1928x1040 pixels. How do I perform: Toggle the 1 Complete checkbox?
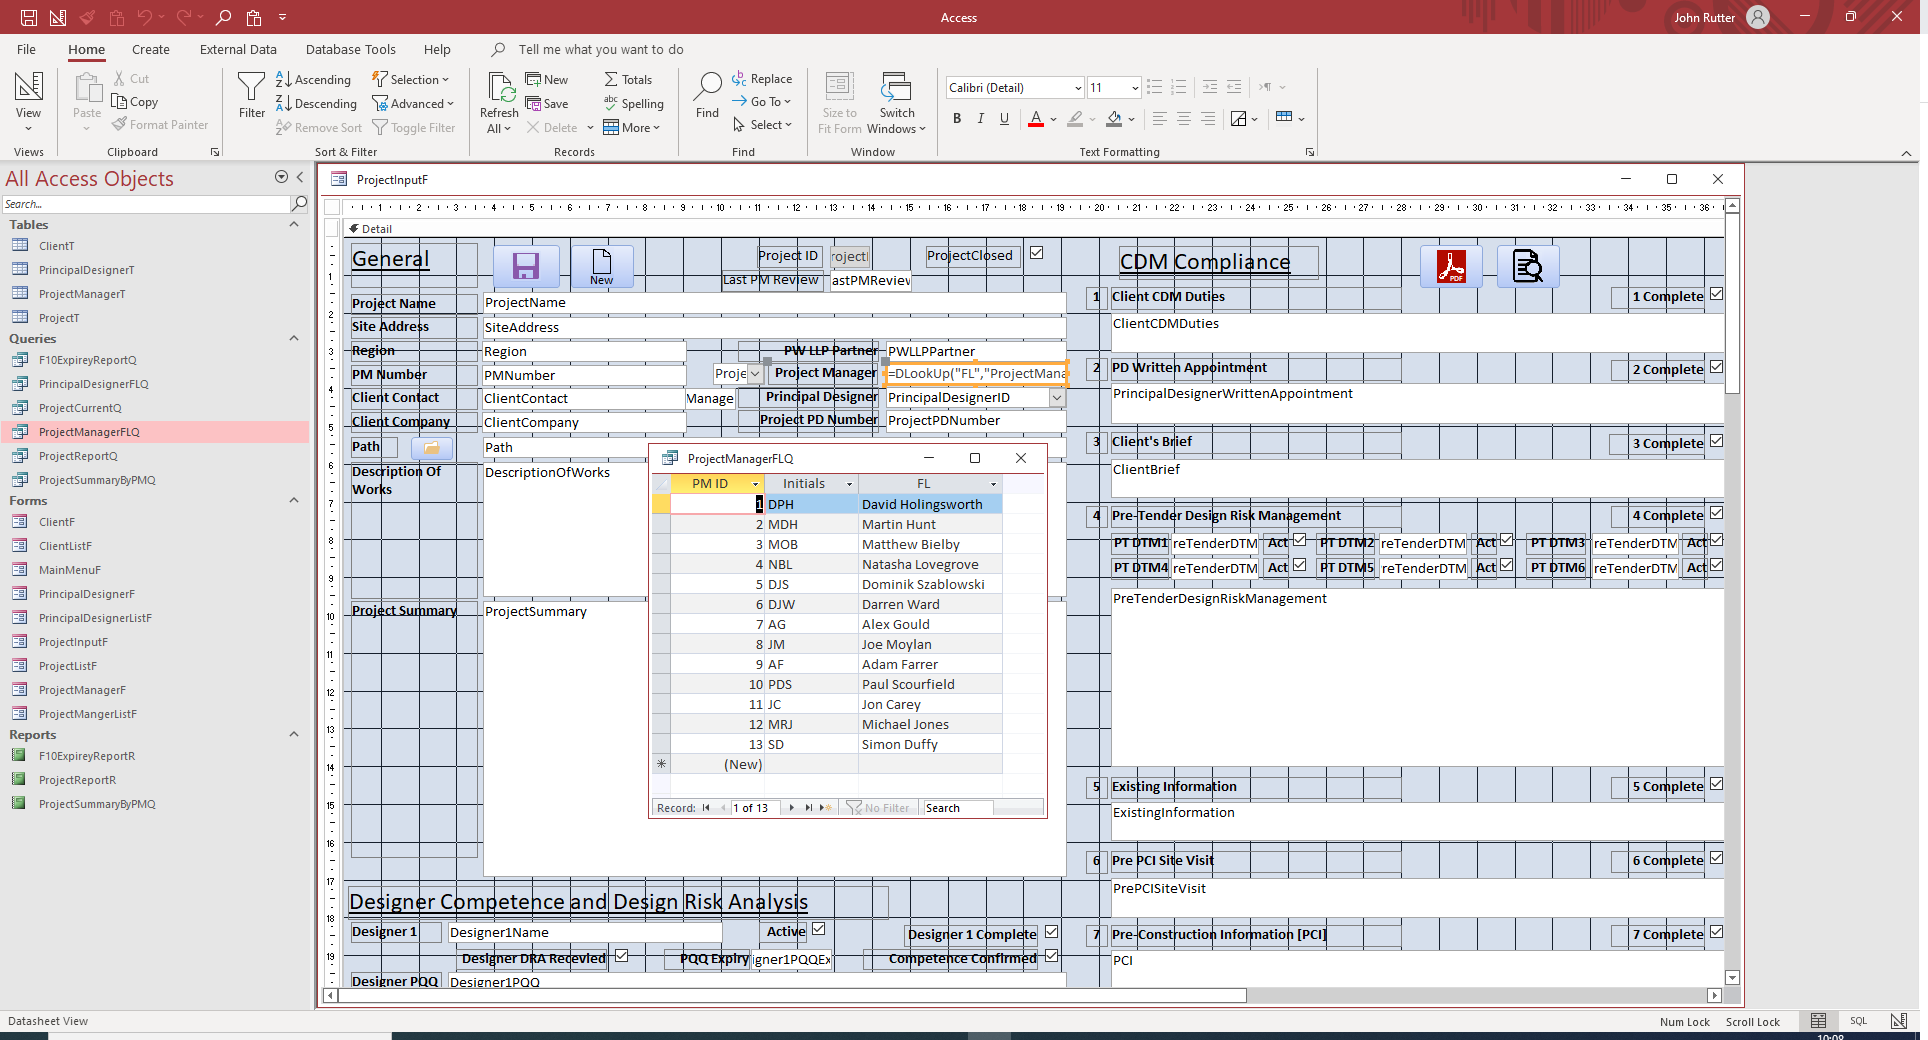point(1717,294)
